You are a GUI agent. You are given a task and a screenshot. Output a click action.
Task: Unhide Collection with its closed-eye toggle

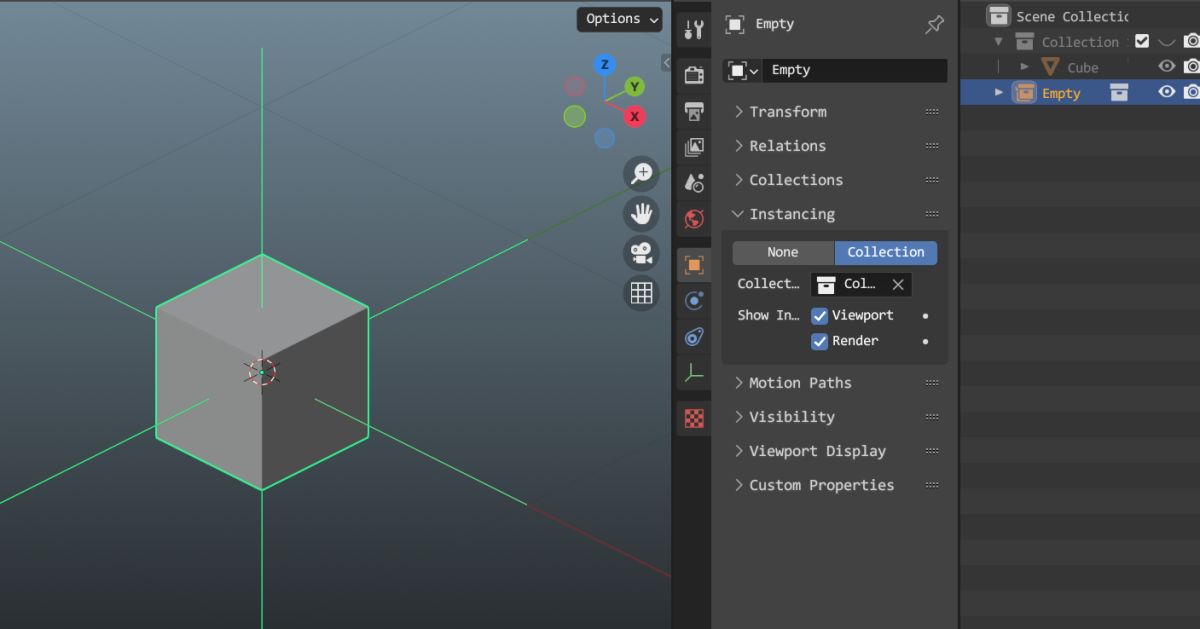(x=1167, y=42)
